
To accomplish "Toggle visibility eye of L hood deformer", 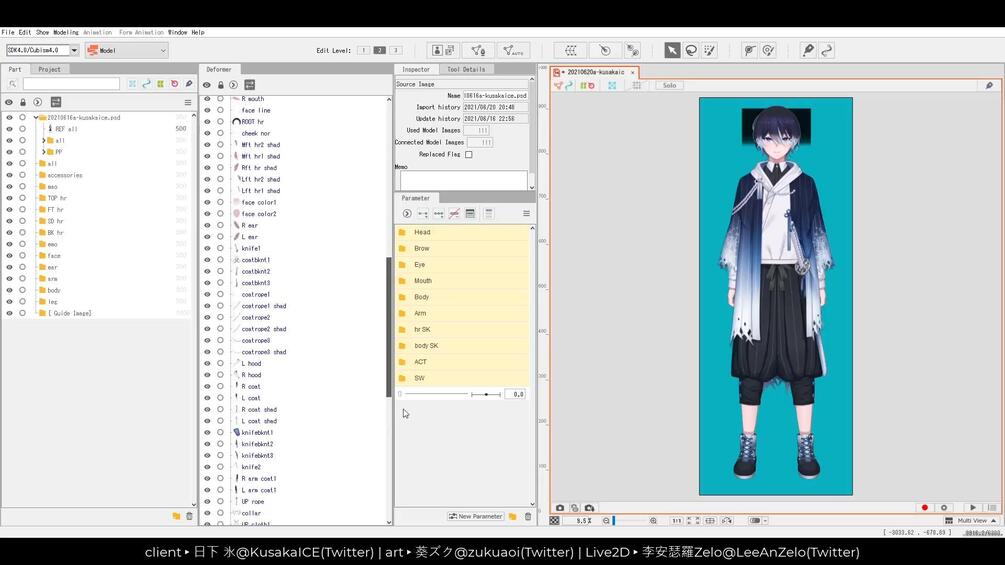I will 207,363.
